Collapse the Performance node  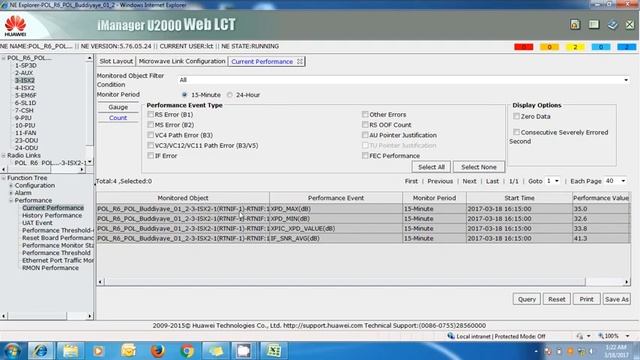point(11,200)
